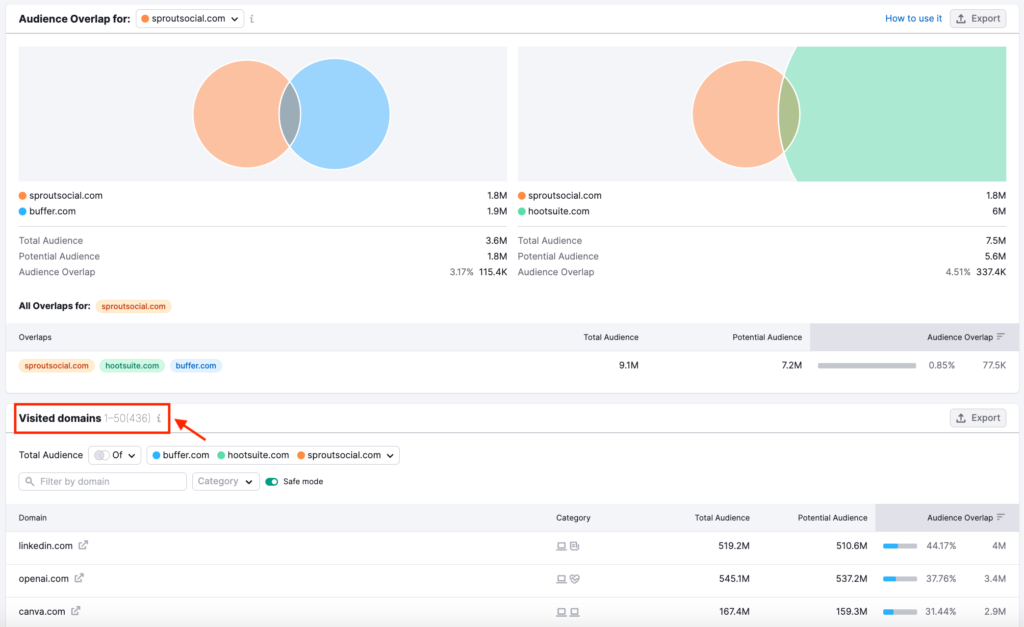Open linkedin.com external link icon
The width and height of the screenshot is (1024, 627).
pos(83,545)
